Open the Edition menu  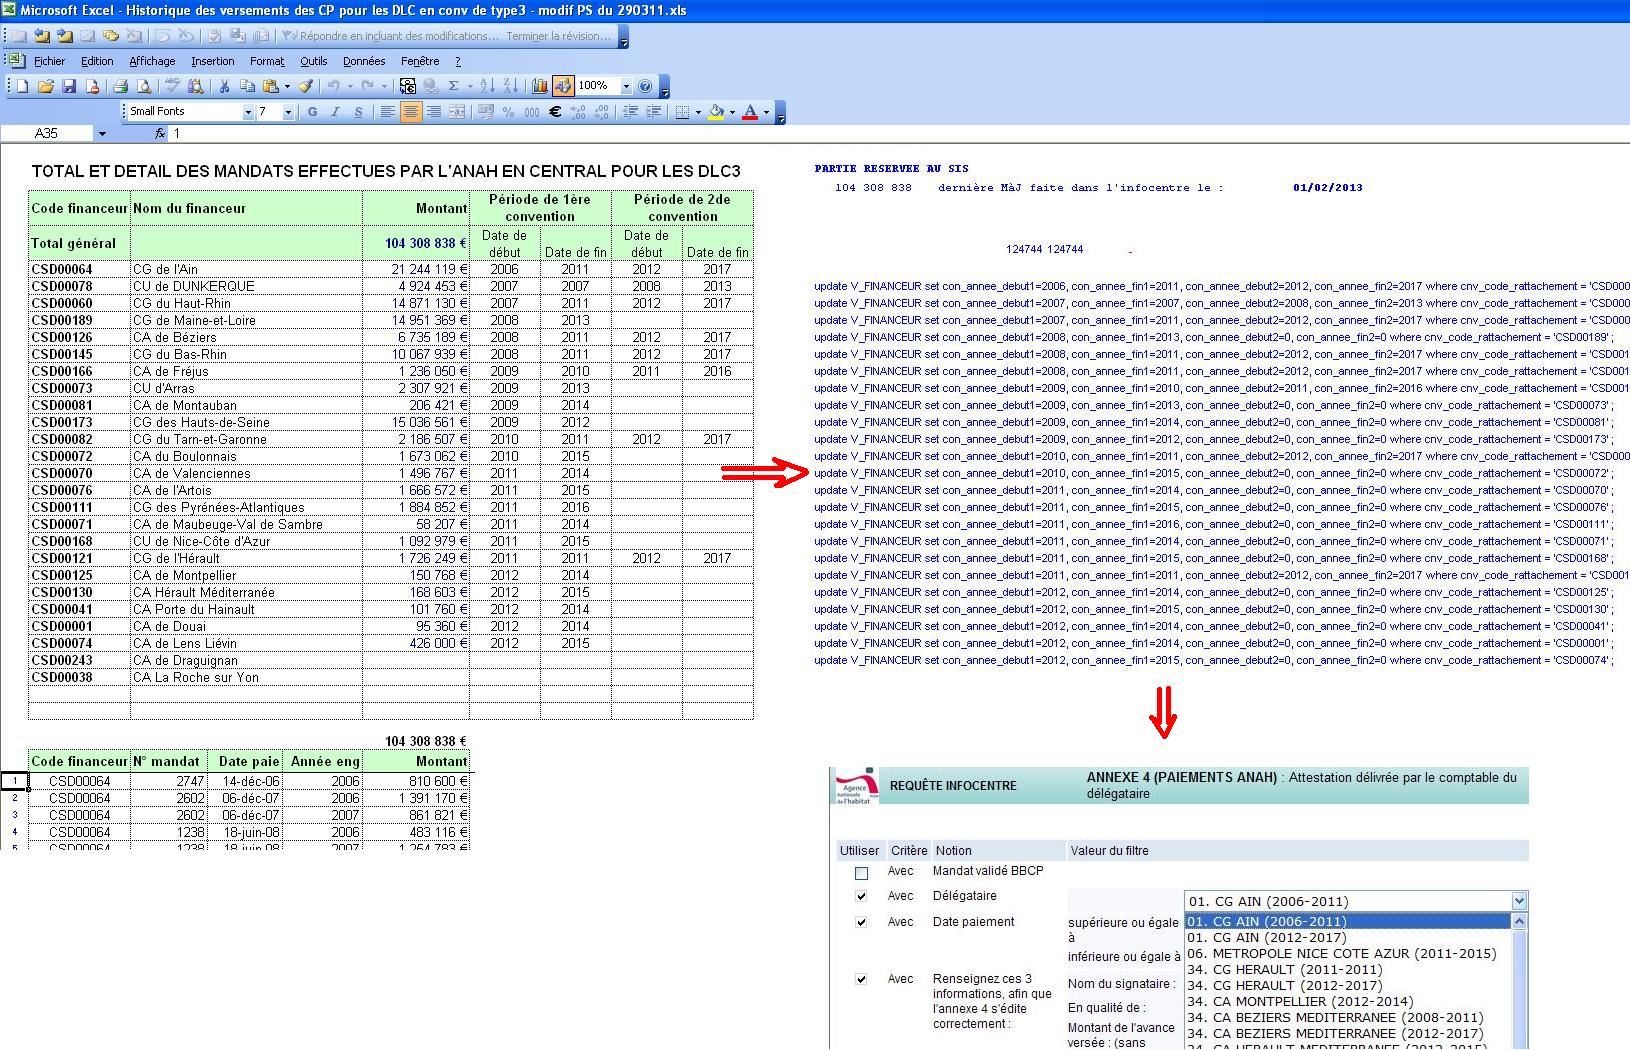[x=97, y=61]
